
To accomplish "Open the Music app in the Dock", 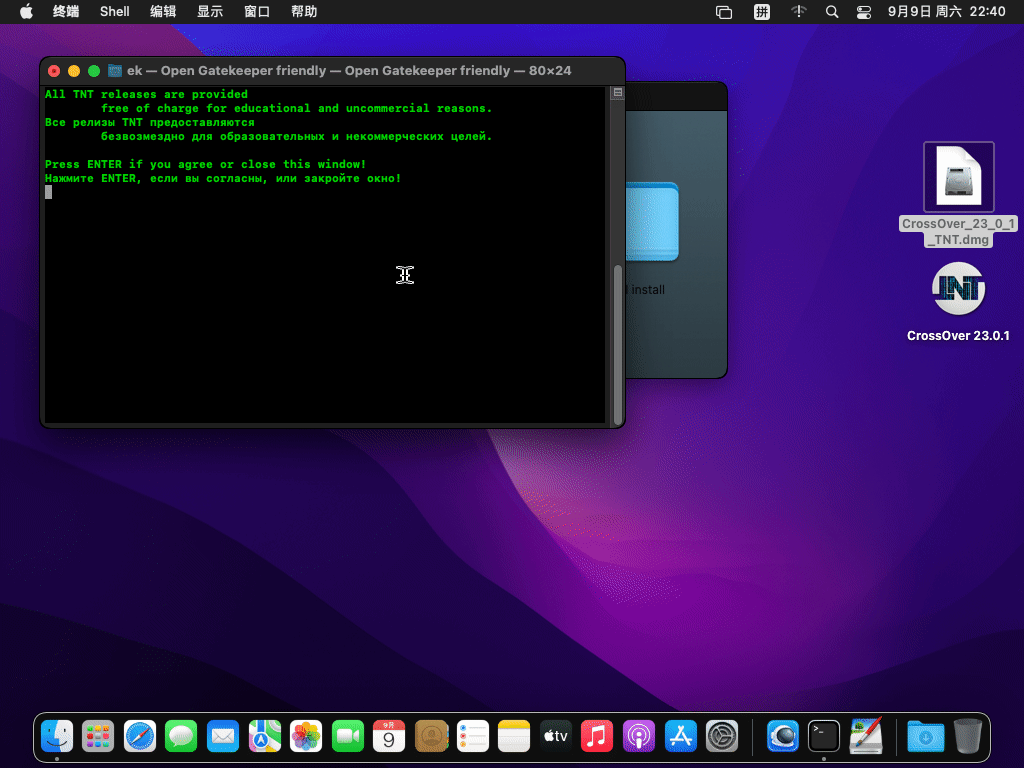I will click(597, 737).
